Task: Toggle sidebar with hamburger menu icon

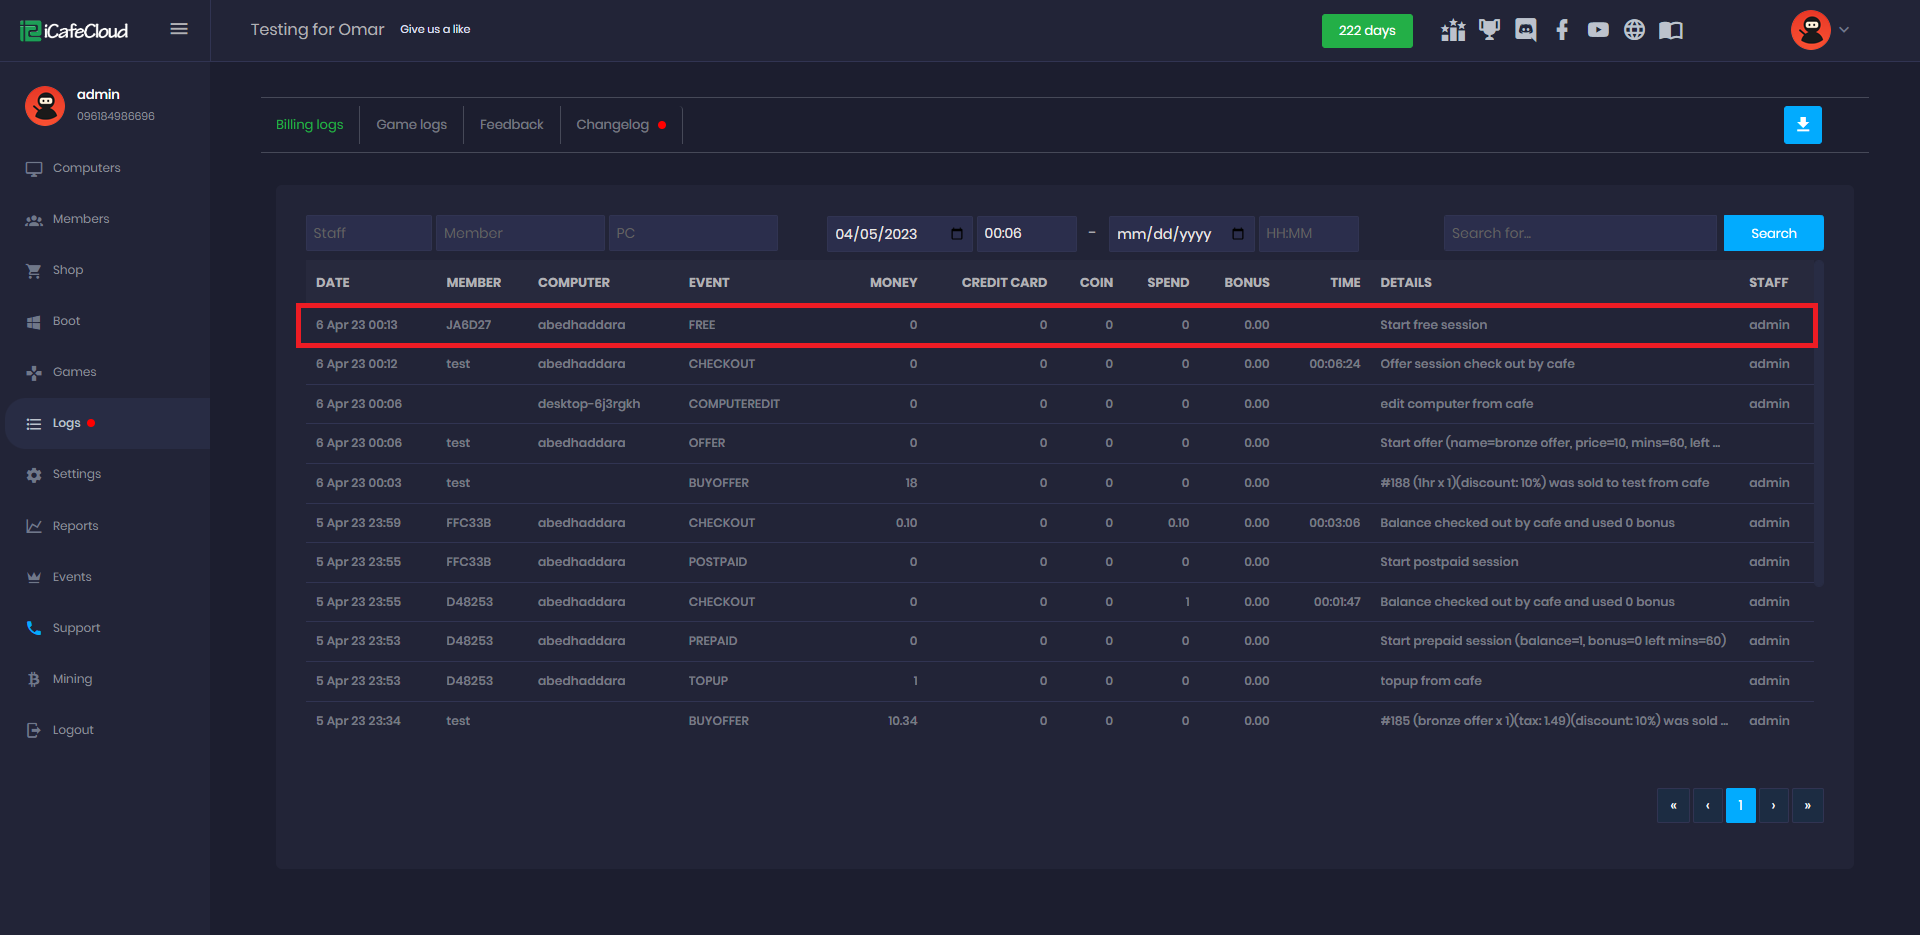Action: pyautogui.click(x=179, y=29)
